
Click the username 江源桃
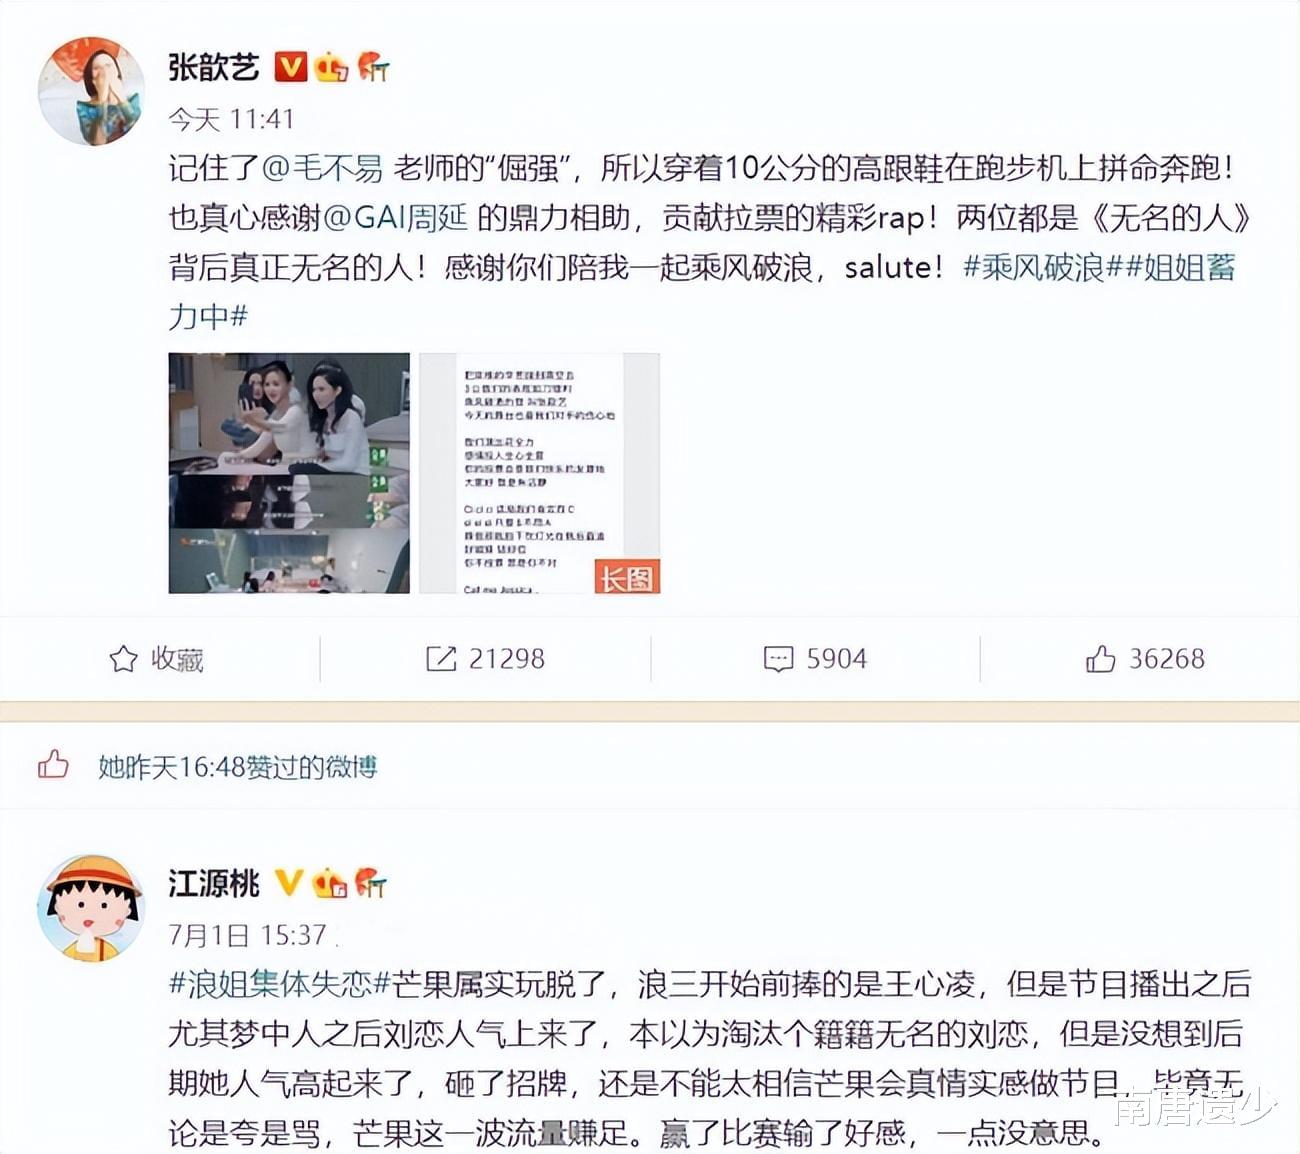pos(214,883)
